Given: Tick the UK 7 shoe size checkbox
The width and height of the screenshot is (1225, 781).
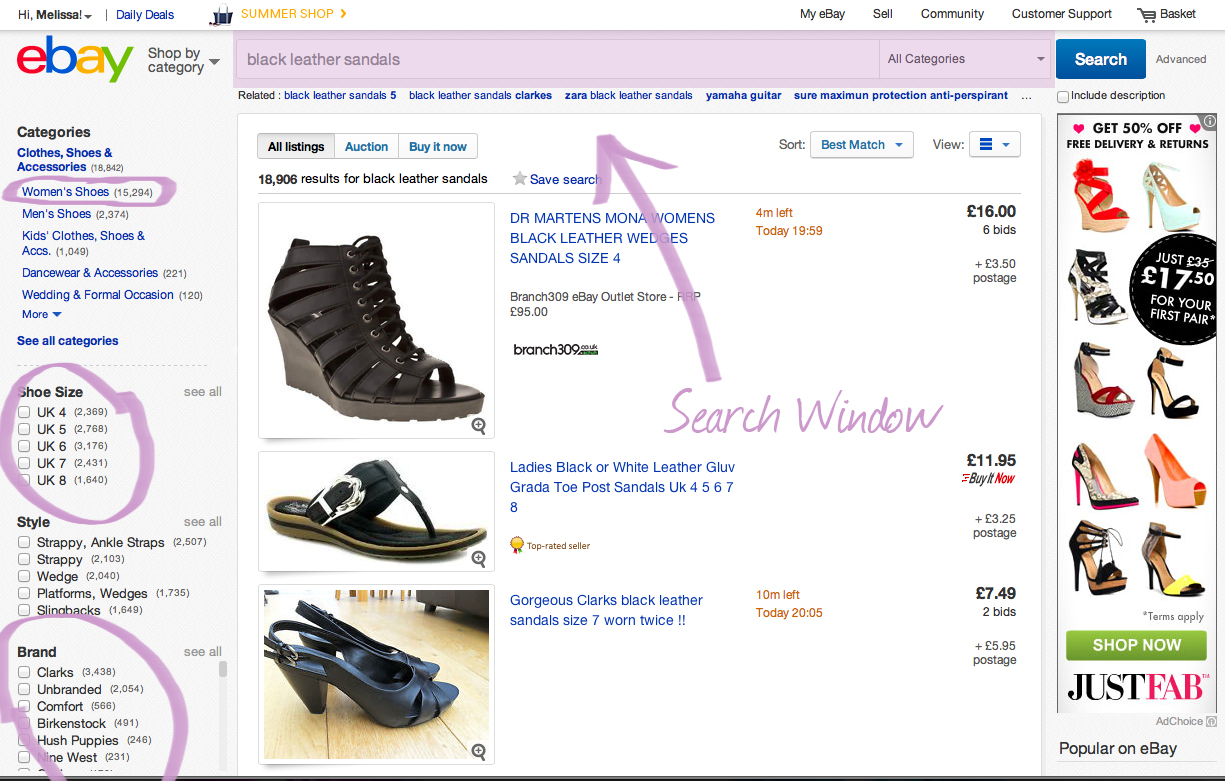Looking at the screenshot, I should [24, 464].
